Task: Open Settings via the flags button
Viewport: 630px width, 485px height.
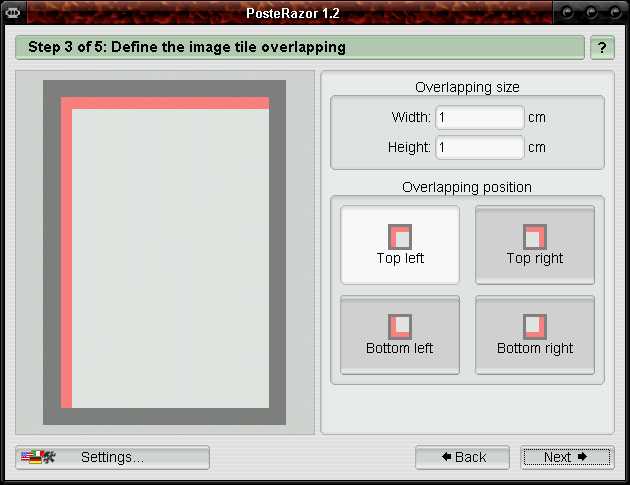Action: [112, 457]
